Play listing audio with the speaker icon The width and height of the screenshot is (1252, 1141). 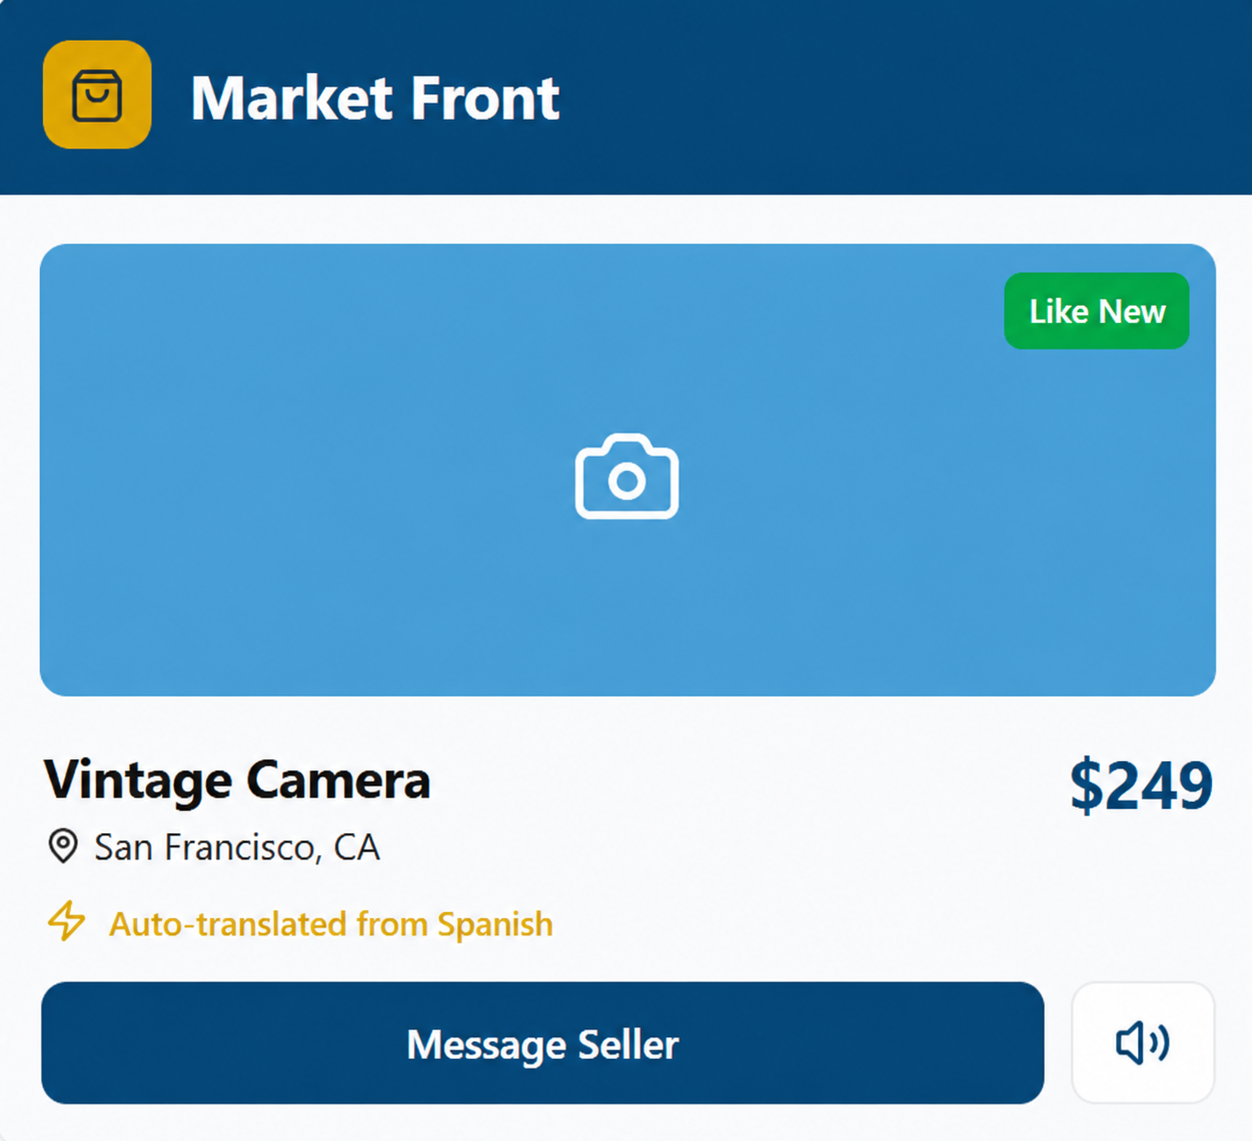1143,1043
